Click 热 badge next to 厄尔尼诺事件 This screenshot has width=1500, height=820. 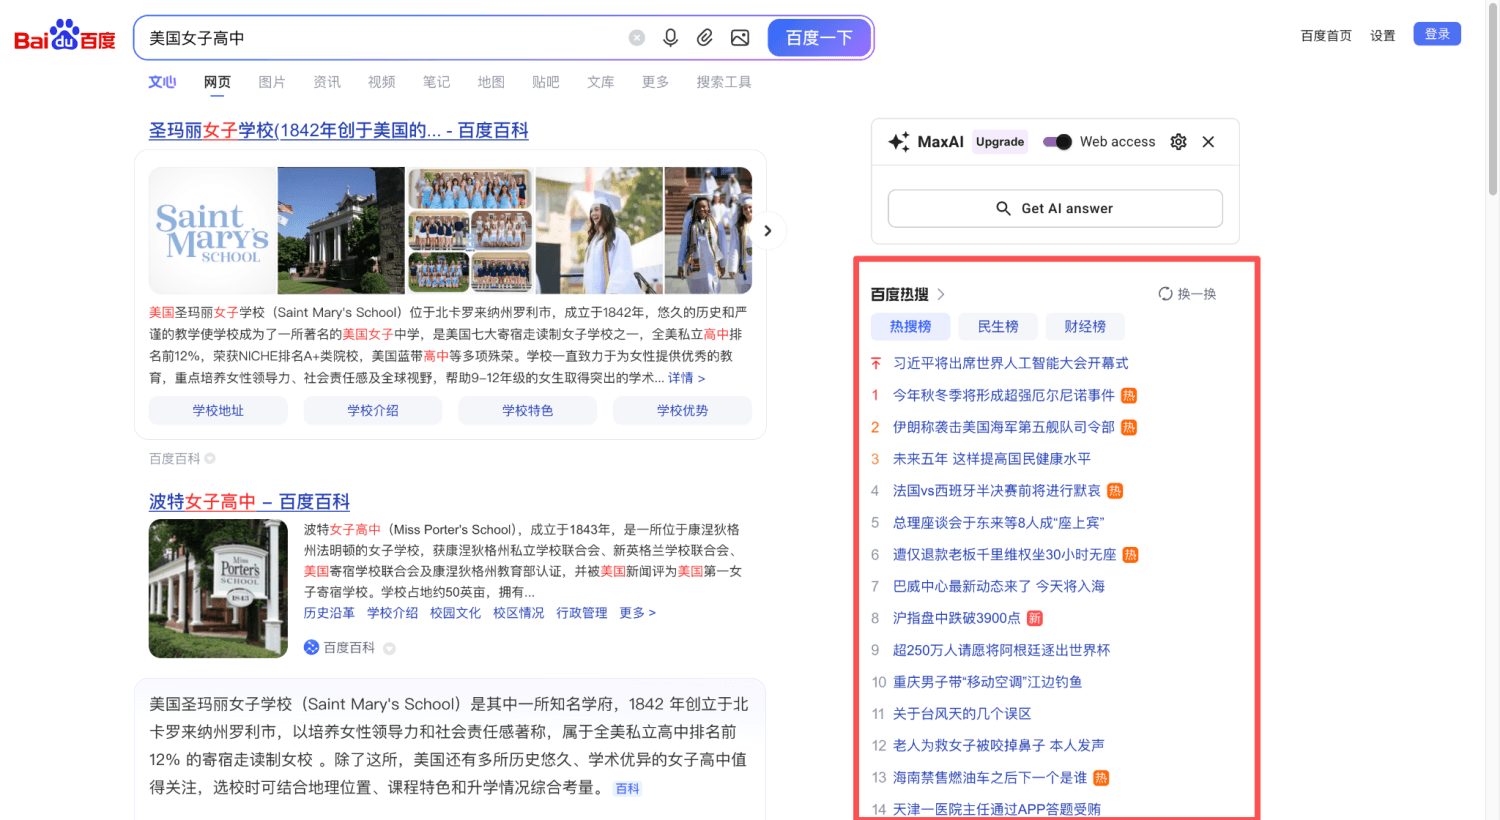pyautogui.click(x=1129, y=395)
